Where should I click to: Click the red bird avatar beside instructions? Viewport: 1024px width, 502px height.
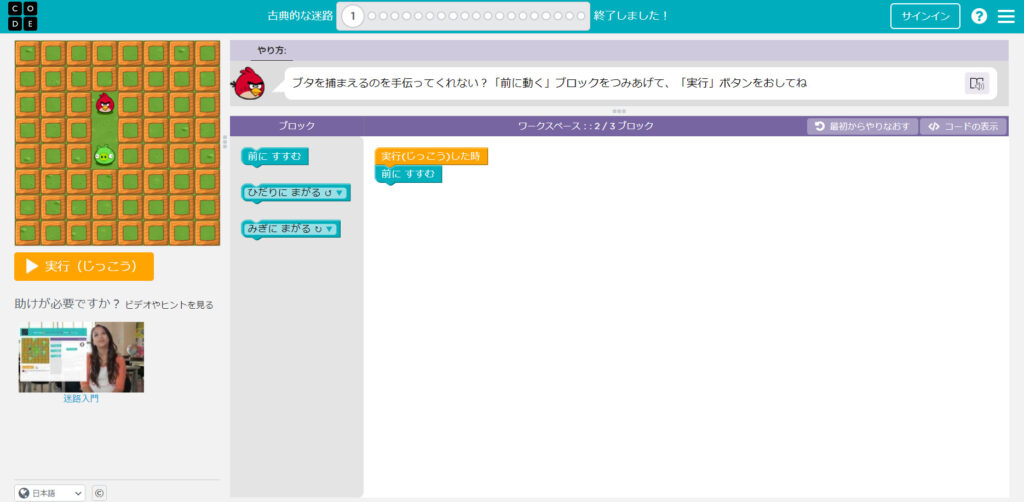pyautogui.click(x=249, y=83)
